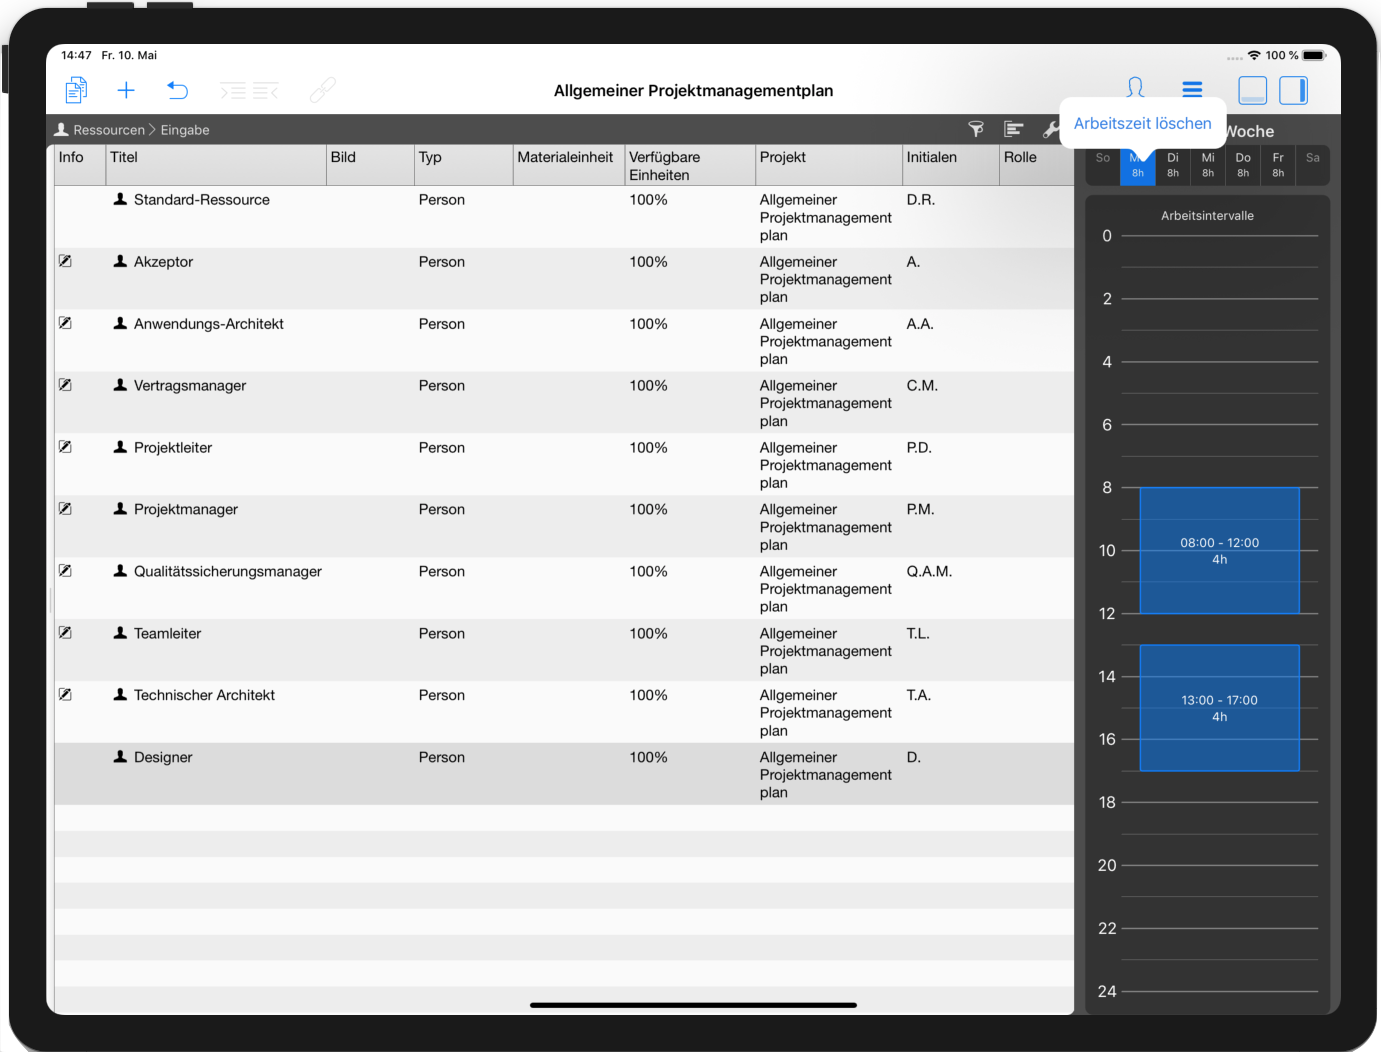Select the Di column showing 8h
The height and width of the screenshot is (1052, 1381).
(x=1172, y=164)
